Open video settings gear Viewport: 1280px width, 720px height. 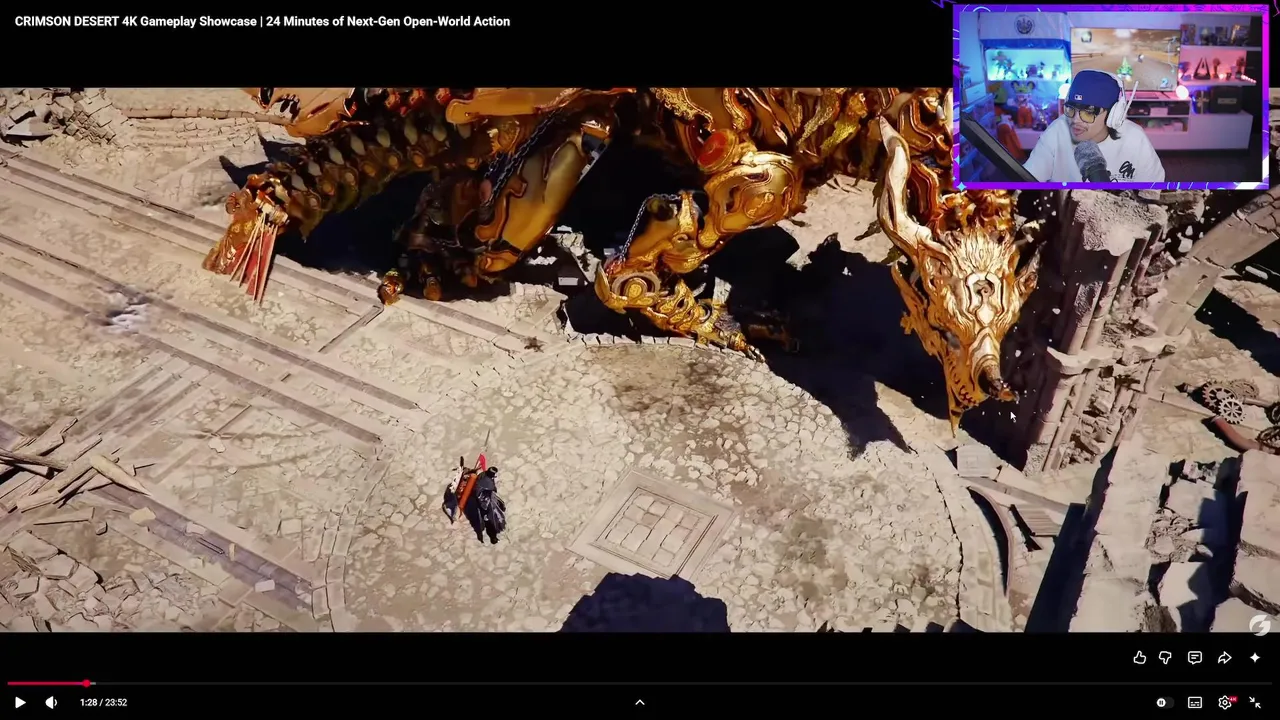coord(1226,702)
